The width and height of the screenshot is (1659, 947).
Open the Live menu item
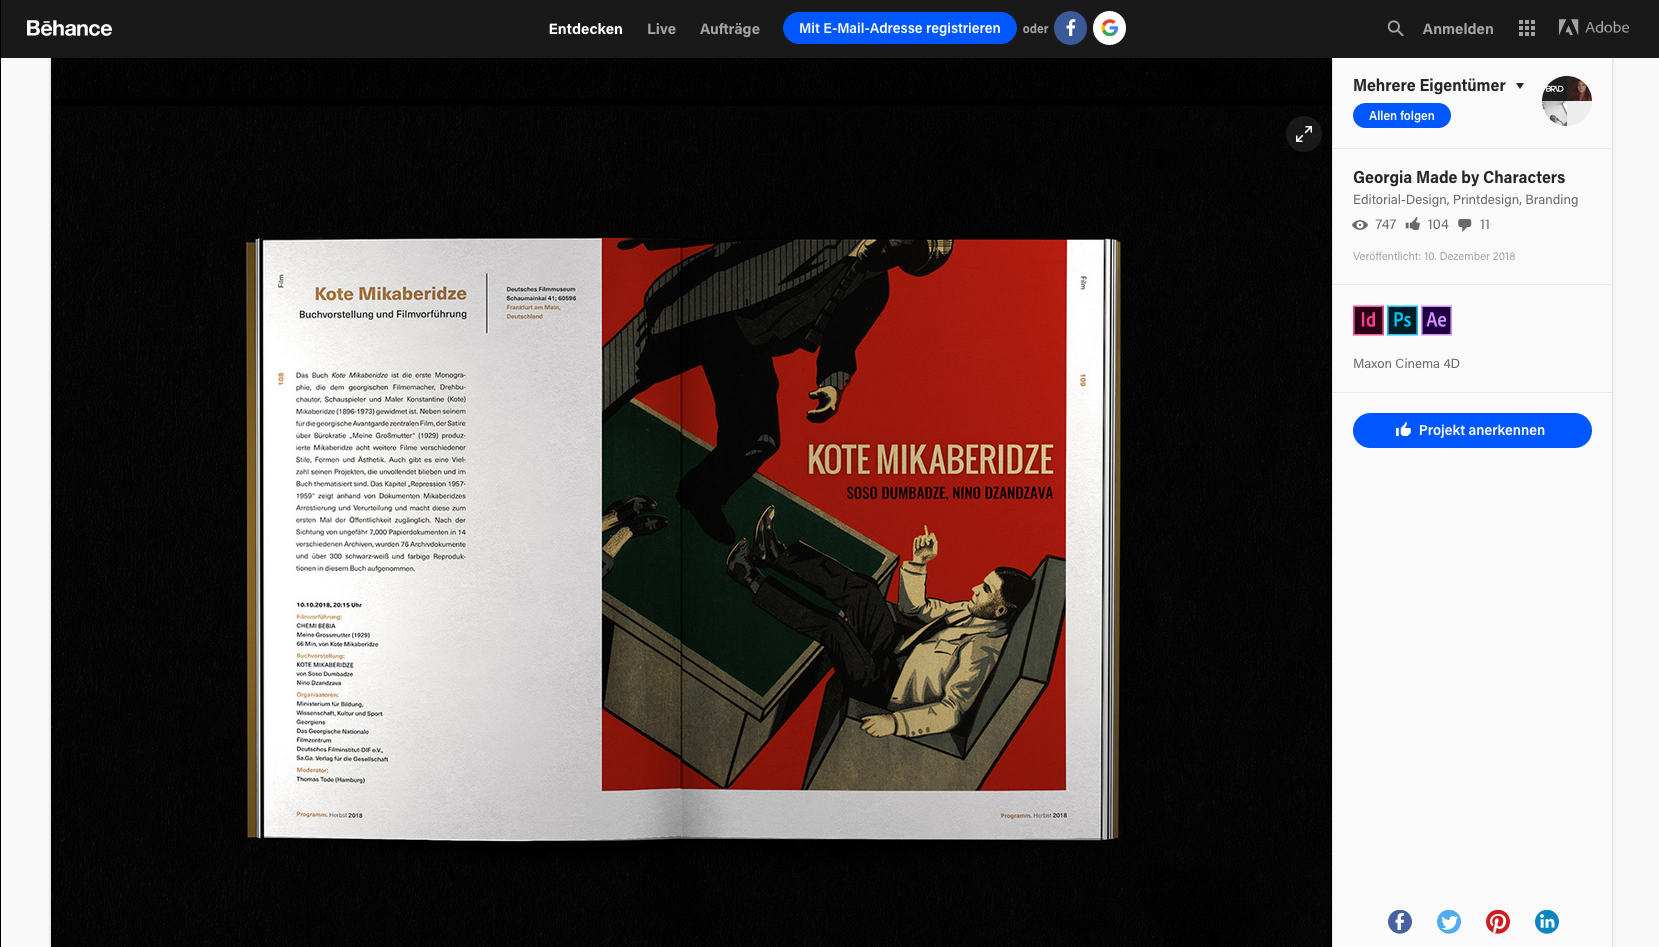661,29
